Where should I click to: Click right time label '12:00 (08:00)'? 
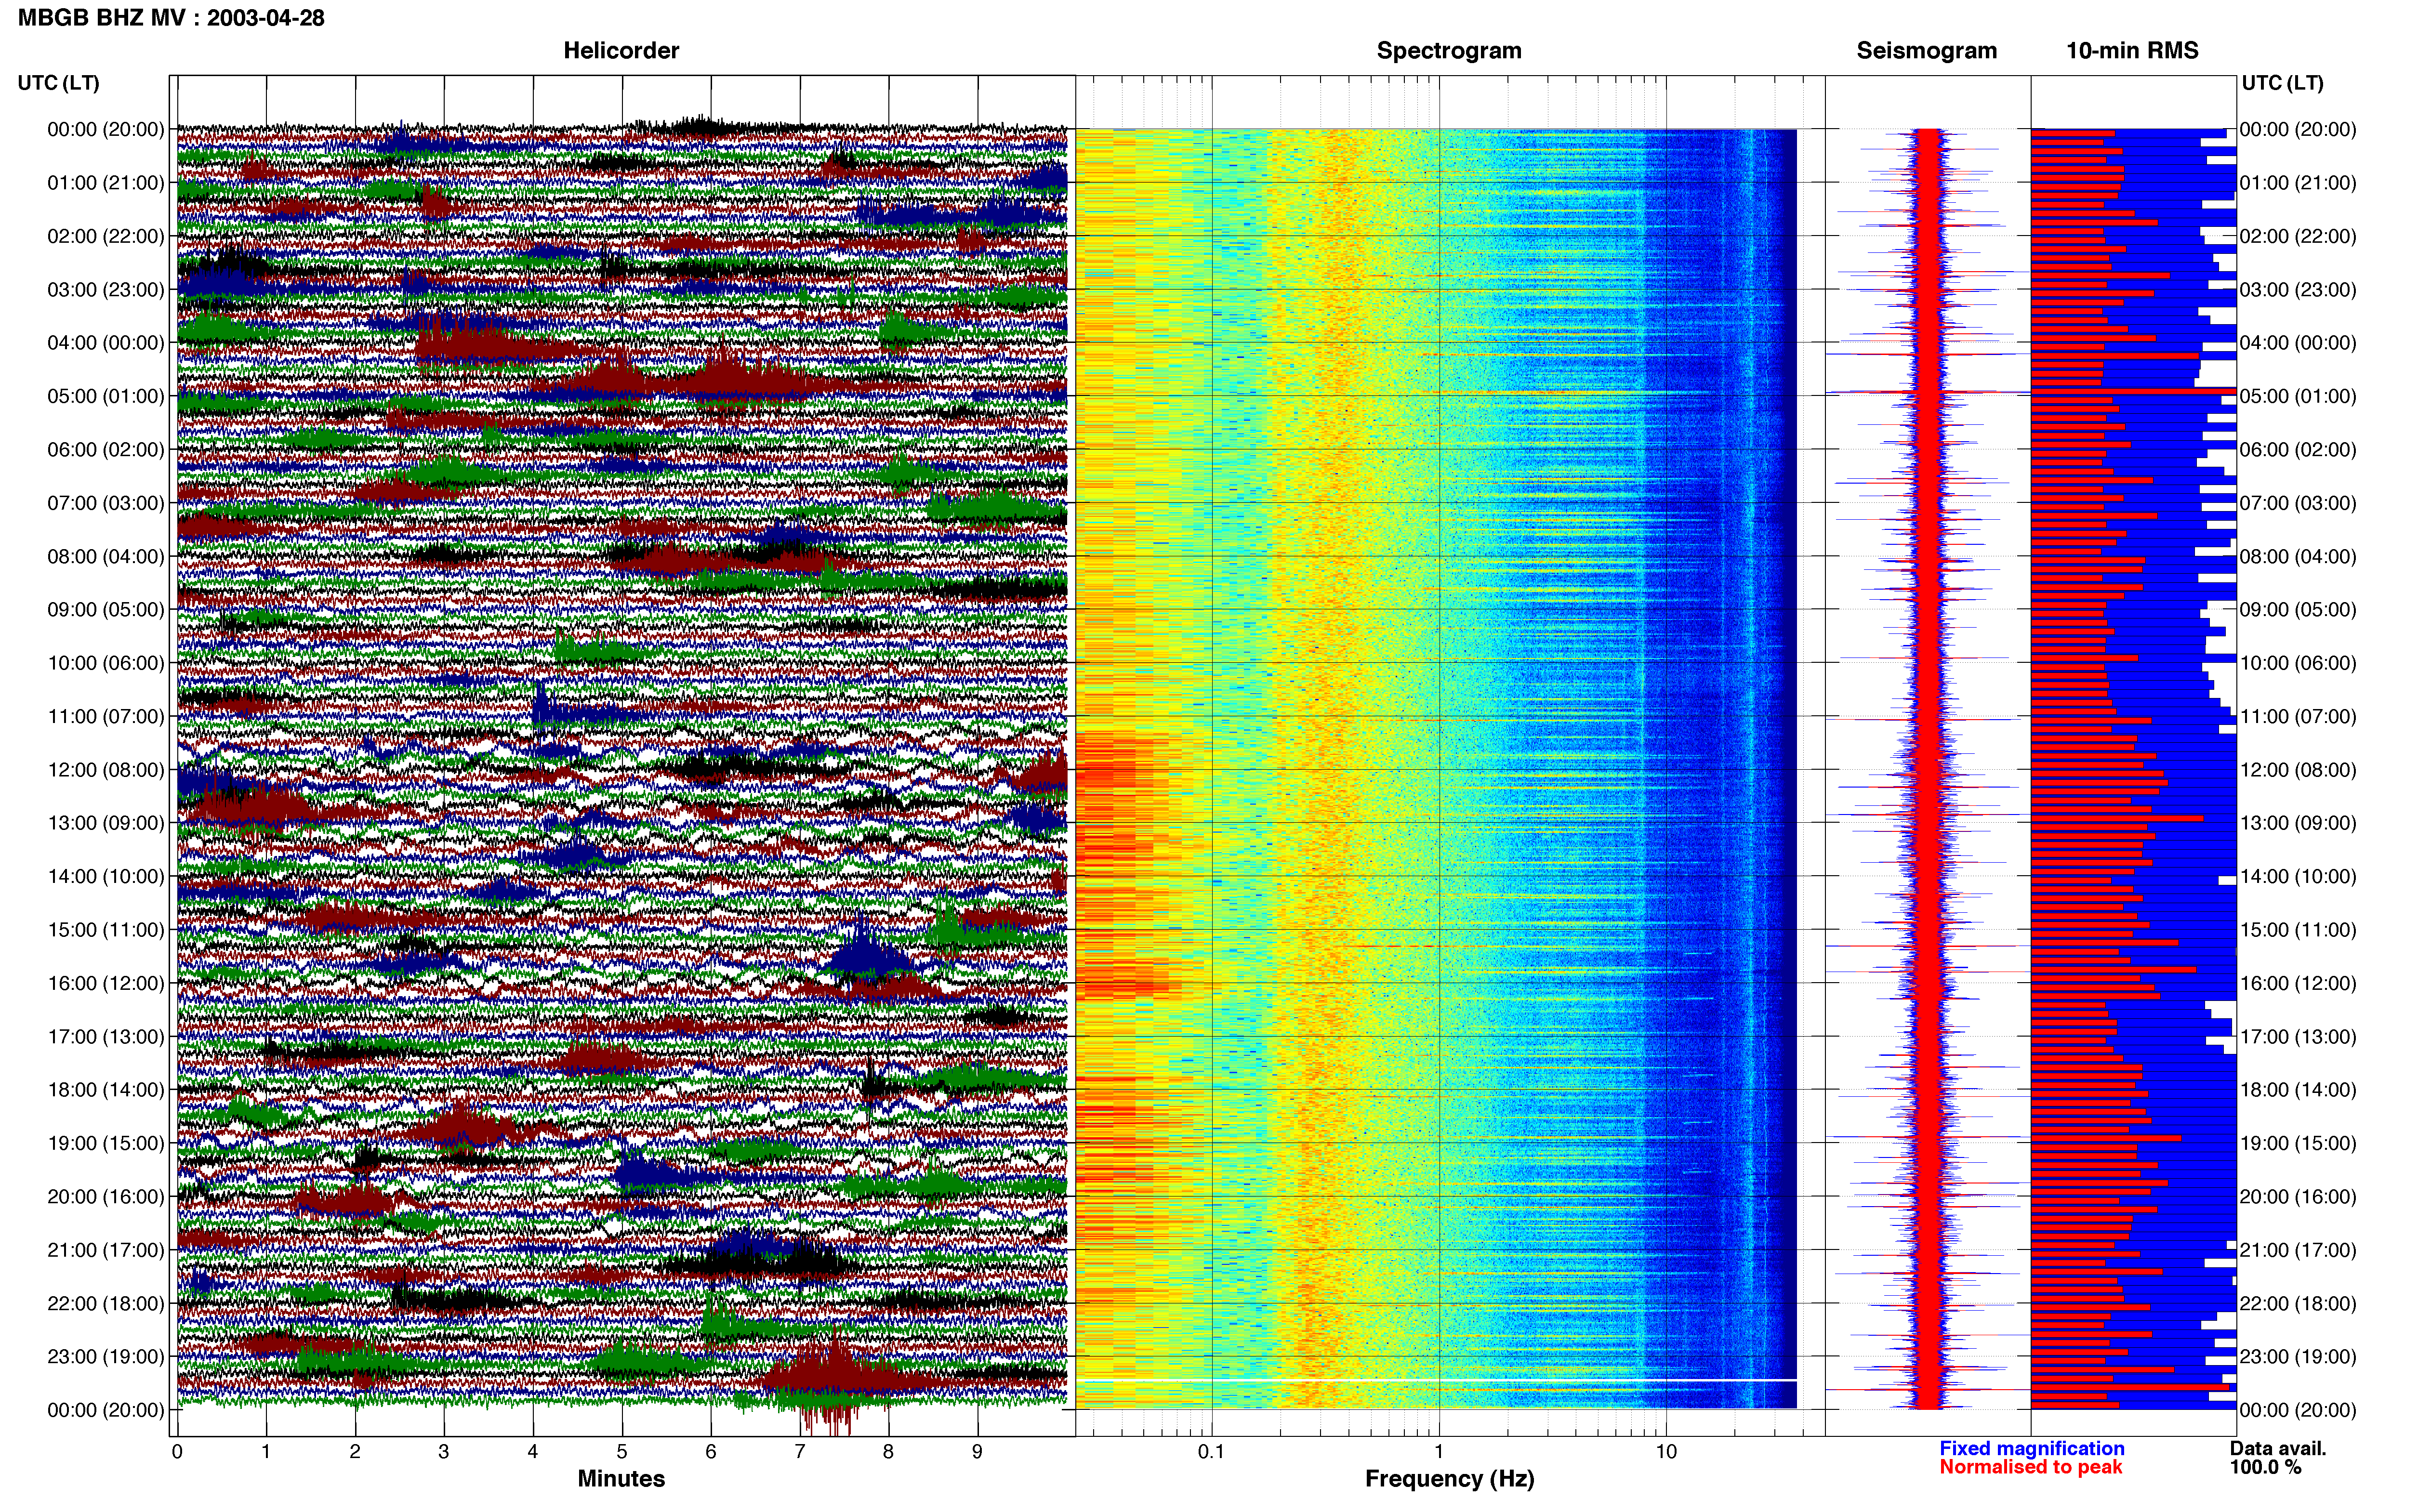click(x=2298, y=770)
